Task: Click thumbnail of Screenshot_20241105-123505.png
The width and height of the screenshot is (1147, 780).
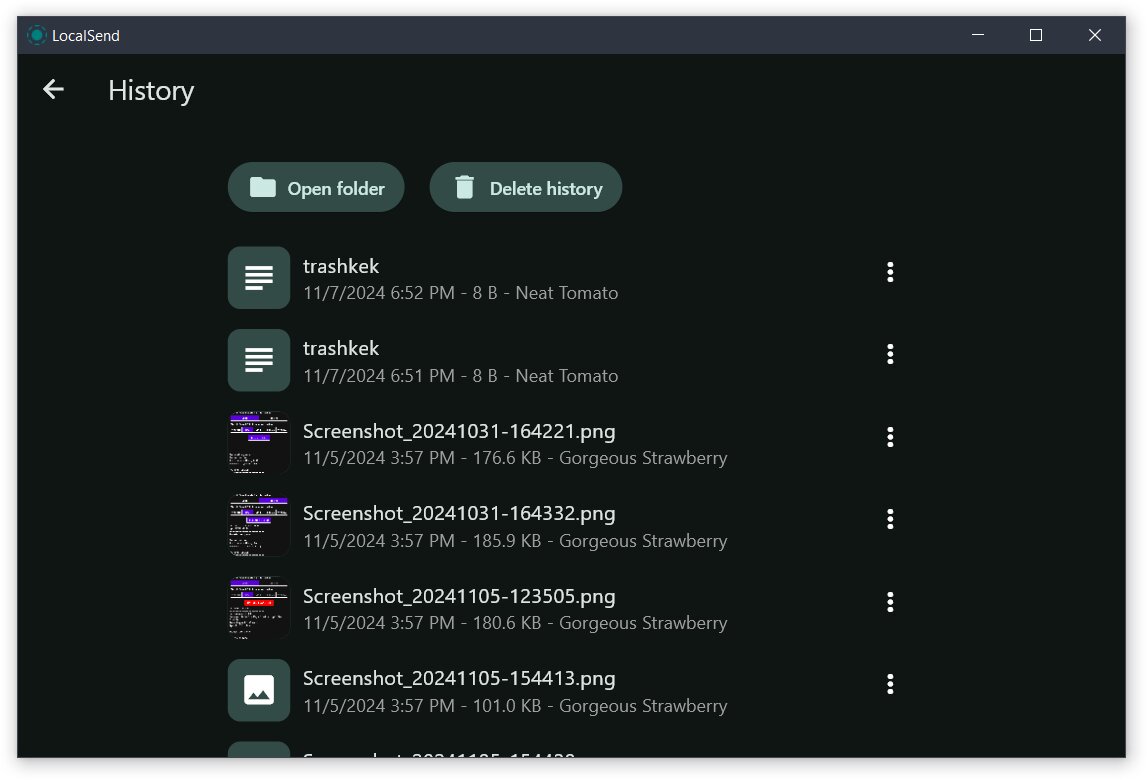Action: pyautogui.click(x=259, y=608)
